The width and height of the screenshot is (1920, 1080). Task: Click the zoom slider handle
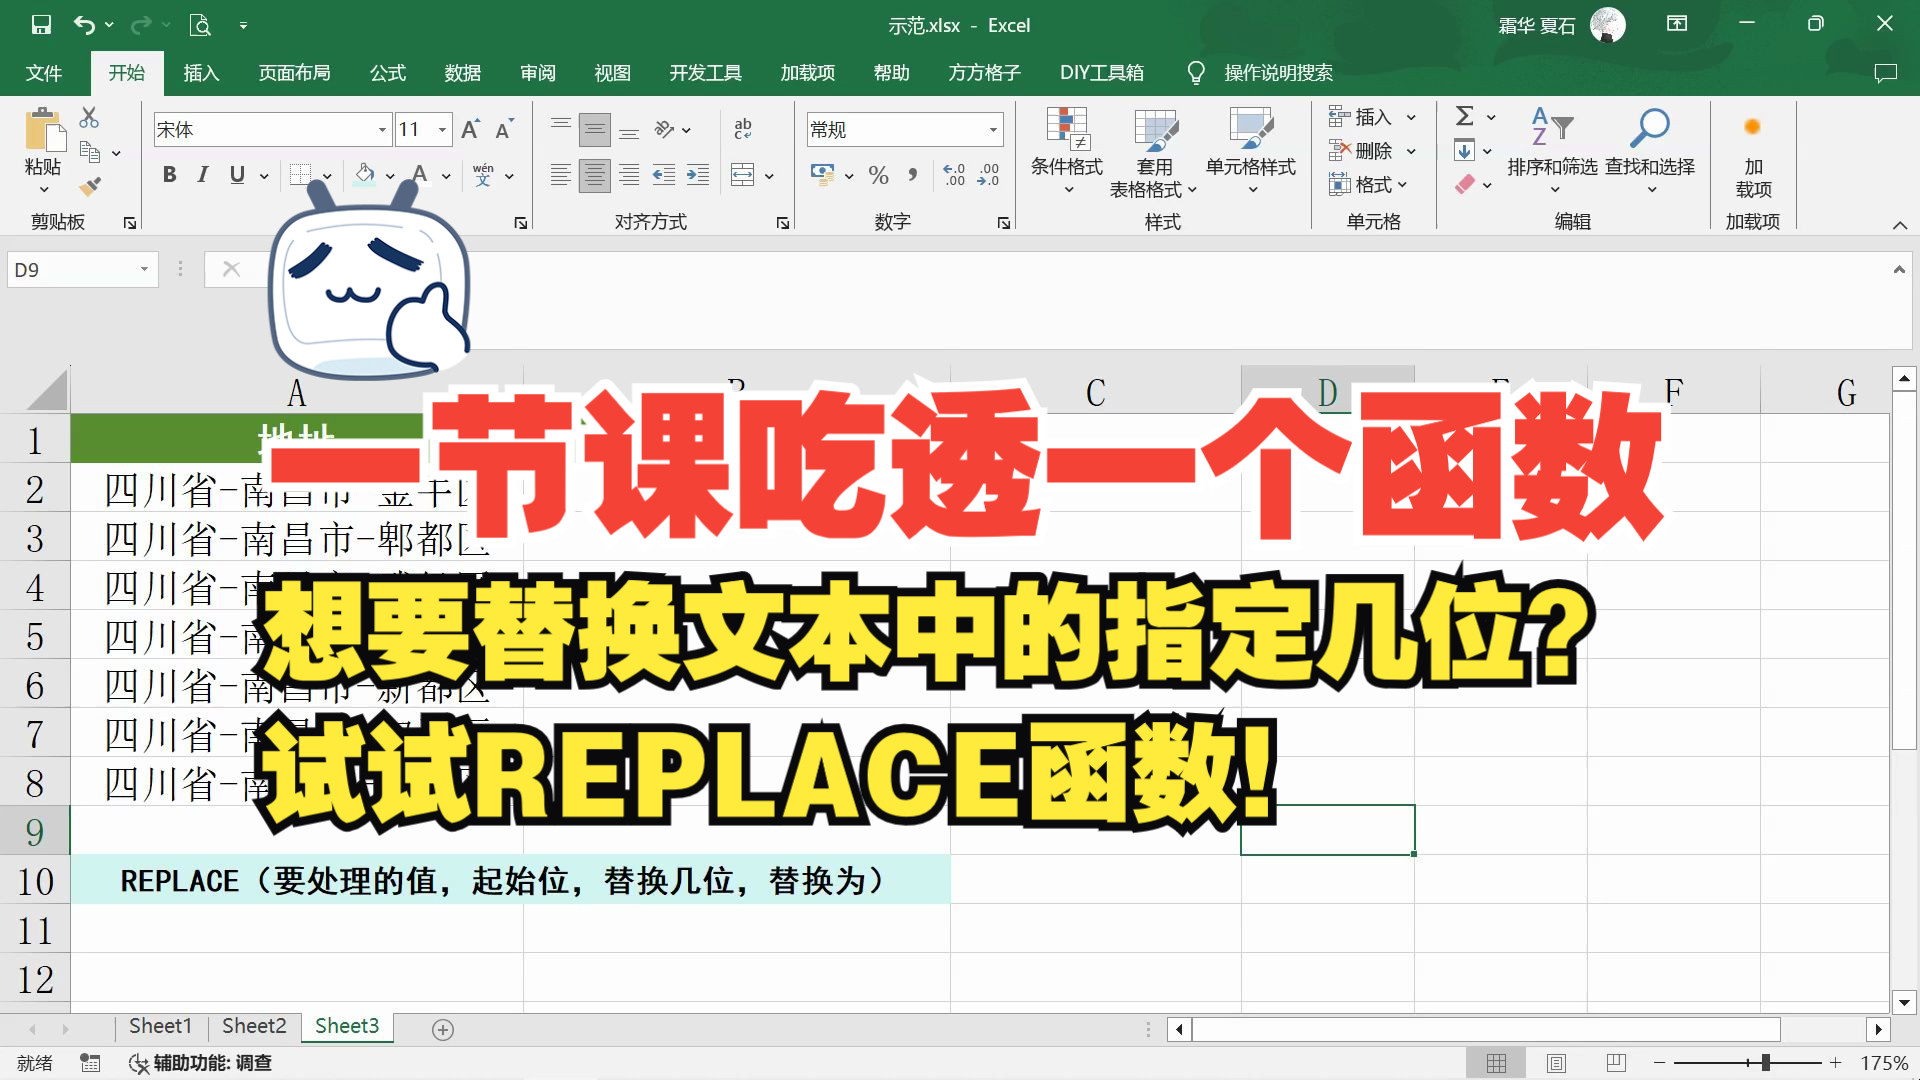(x=1766, y=1063)
